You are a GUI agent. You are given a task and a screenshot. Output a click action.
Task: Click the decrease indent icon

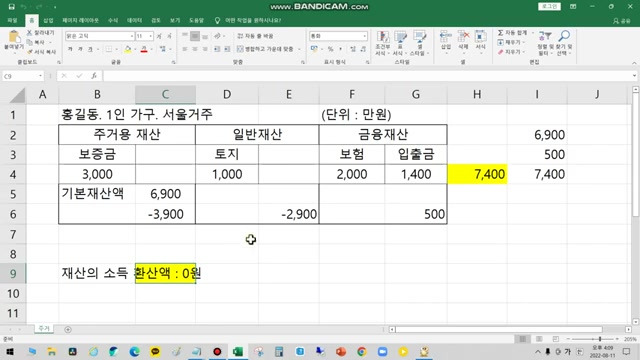tap(217, 49)
